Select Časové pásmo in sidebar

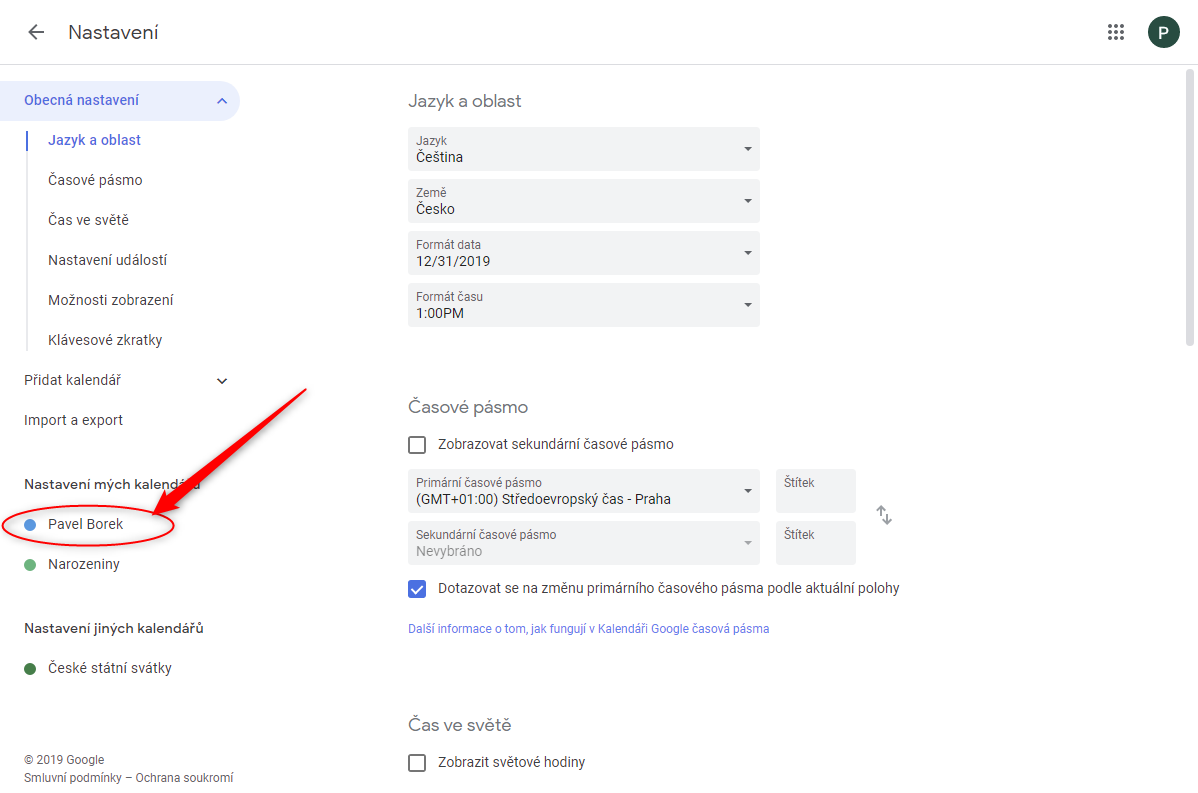point(96,180)
